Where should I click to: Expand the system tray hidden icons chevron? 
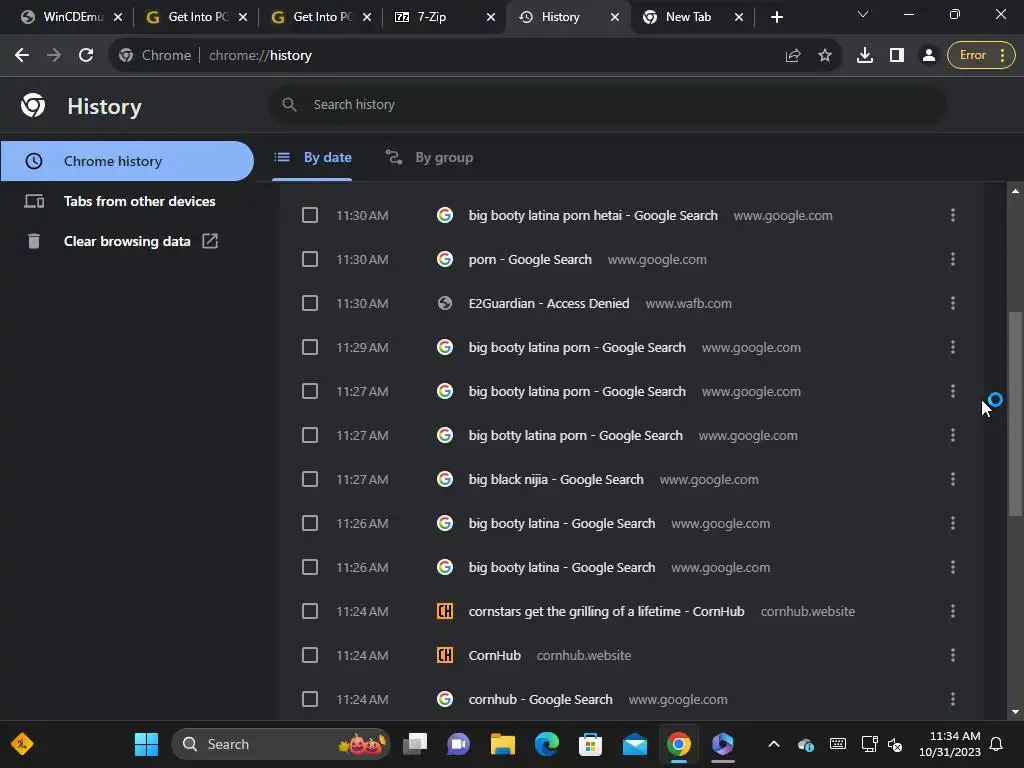774,744
